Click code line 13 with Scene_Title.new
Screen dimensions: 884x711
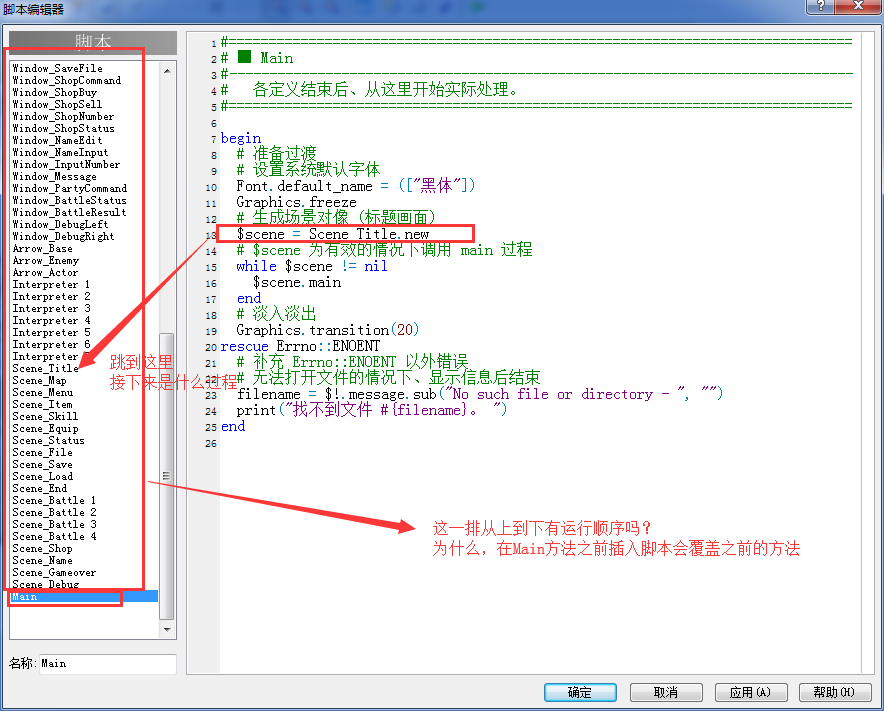point(333,234)
